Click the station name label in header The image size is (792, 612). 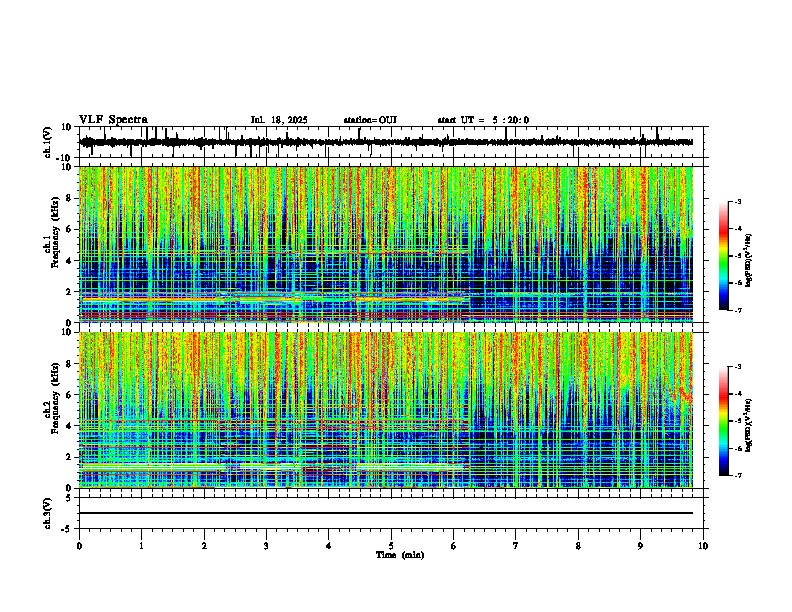point(370,120)
